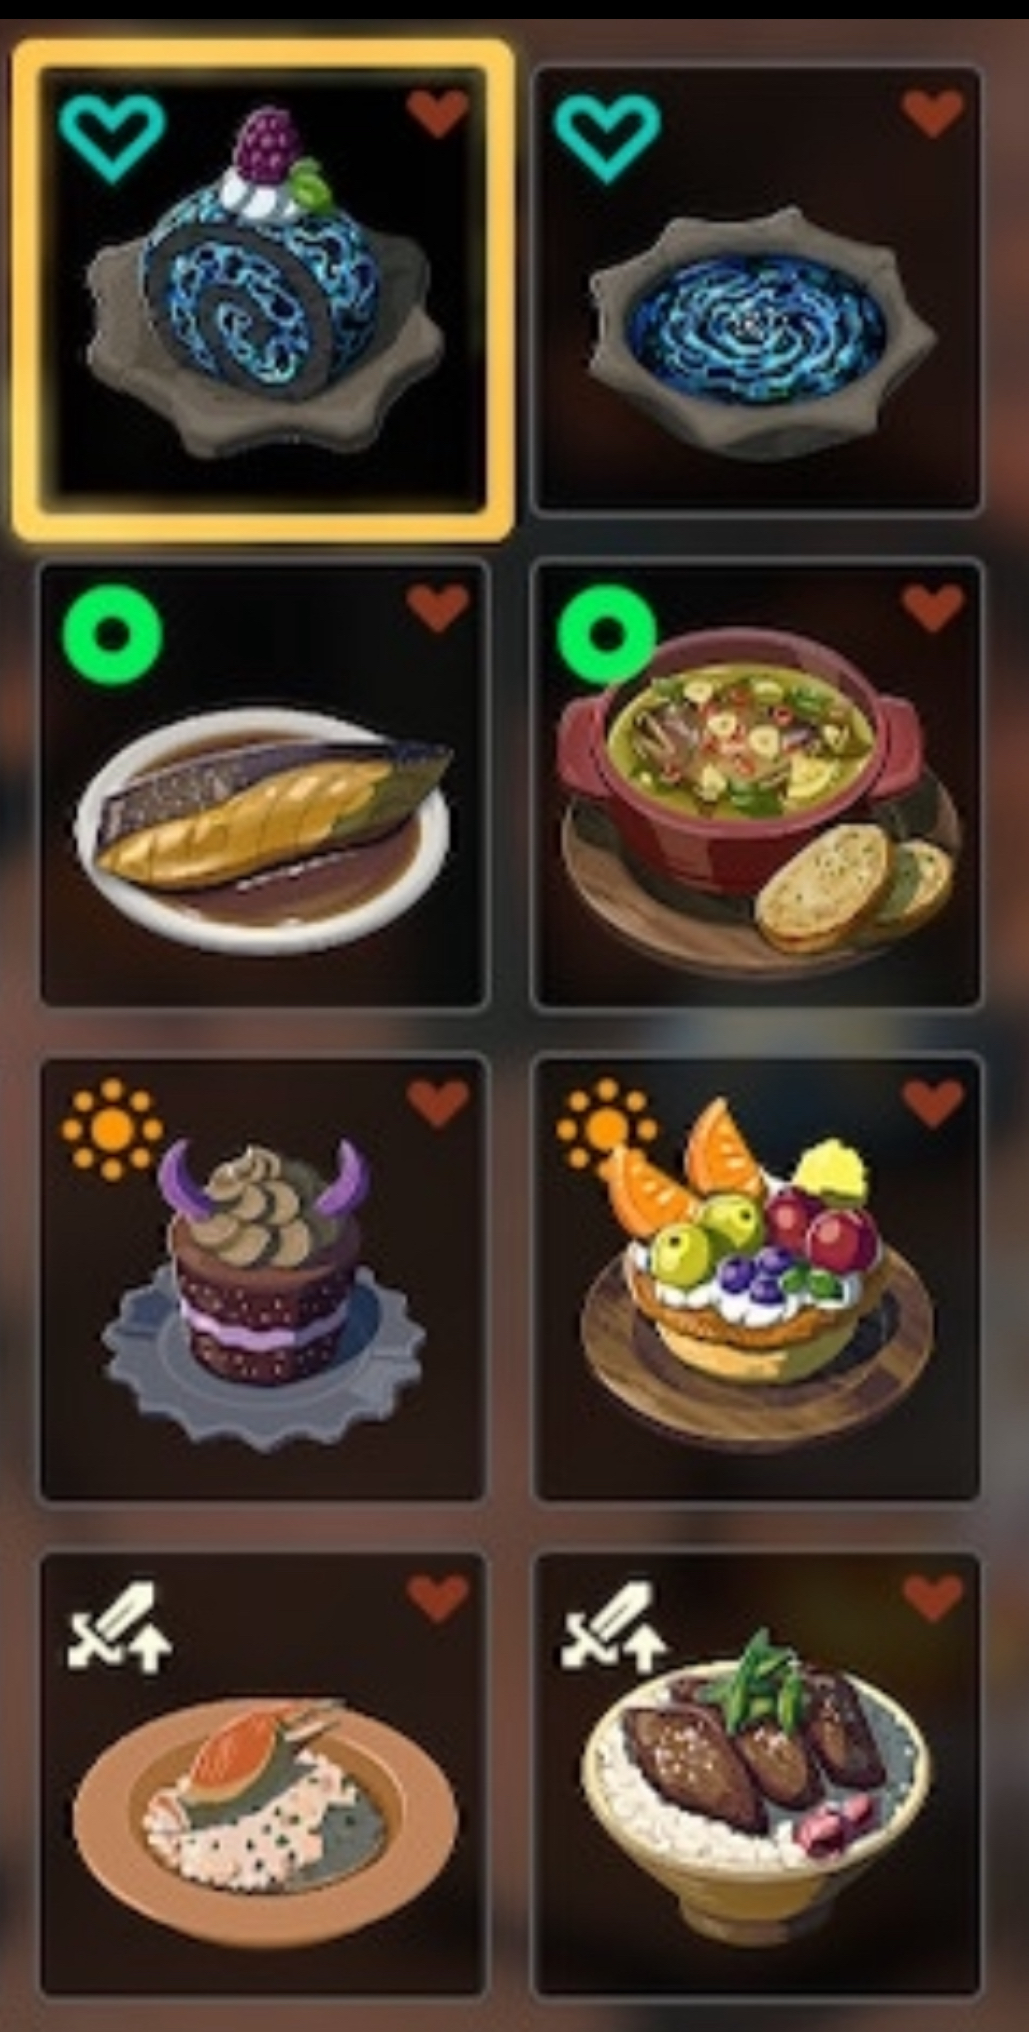Click attack-up sword icon on crab risotto

tap(119, 1626)
